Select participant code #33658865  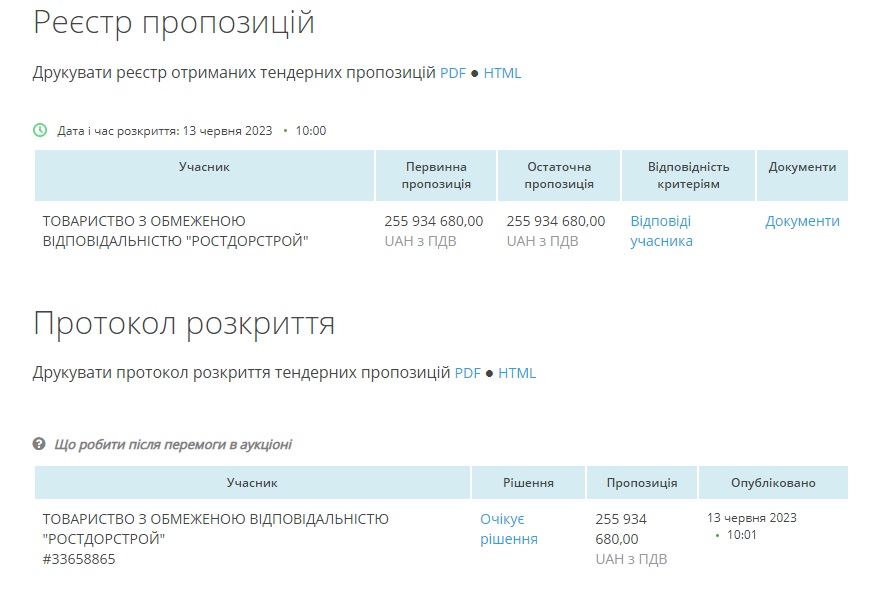(79, 559)
